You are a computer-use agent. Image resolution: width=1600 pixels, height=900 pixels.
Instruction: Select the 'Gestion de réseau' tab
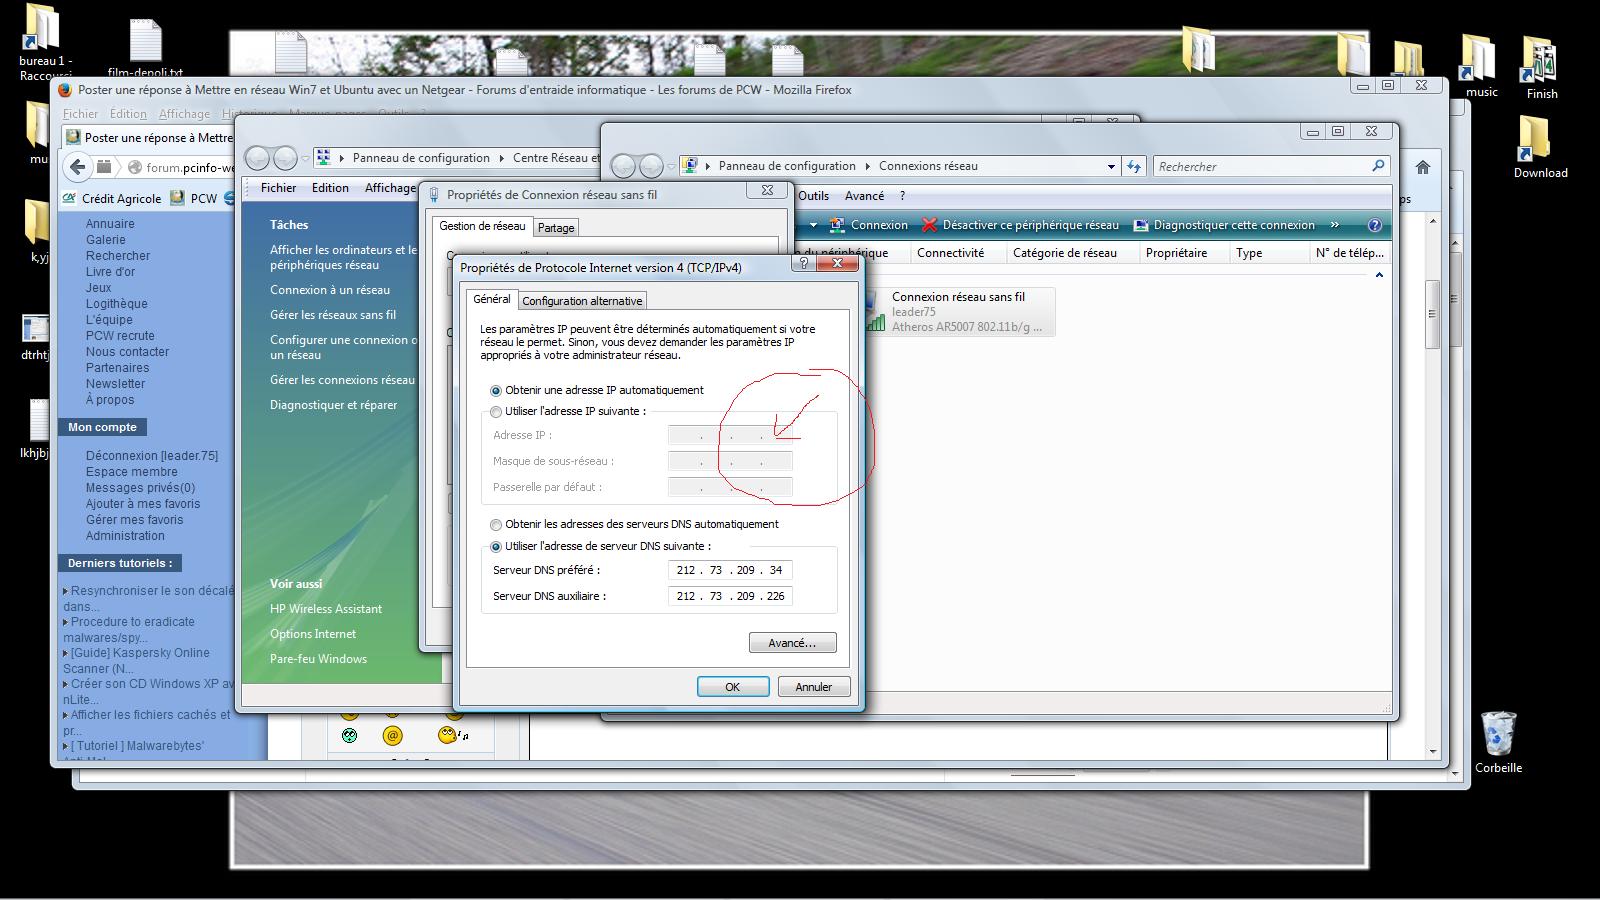482,226
